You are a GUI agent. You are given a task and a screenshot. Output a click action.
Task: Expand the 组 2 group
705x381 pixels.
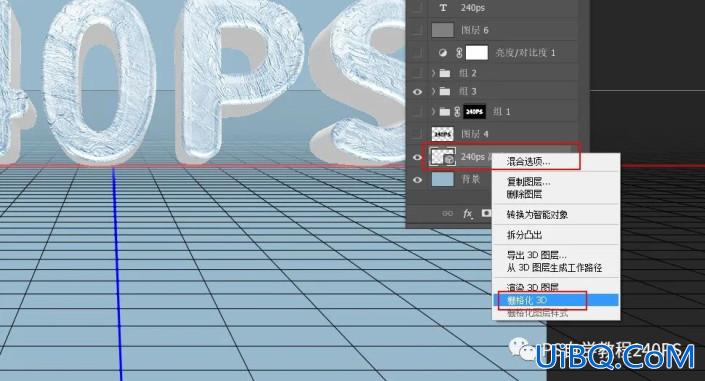(433, 72)
